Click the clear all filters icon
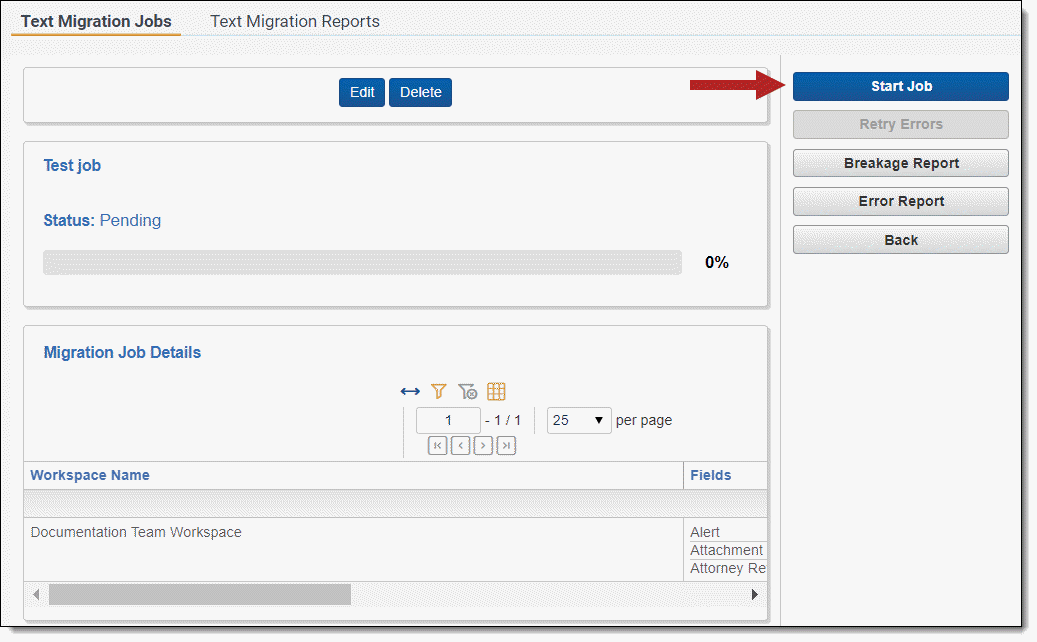This screenshot has height=642, width=1037. pyautogui.click(x=467, y=392)
